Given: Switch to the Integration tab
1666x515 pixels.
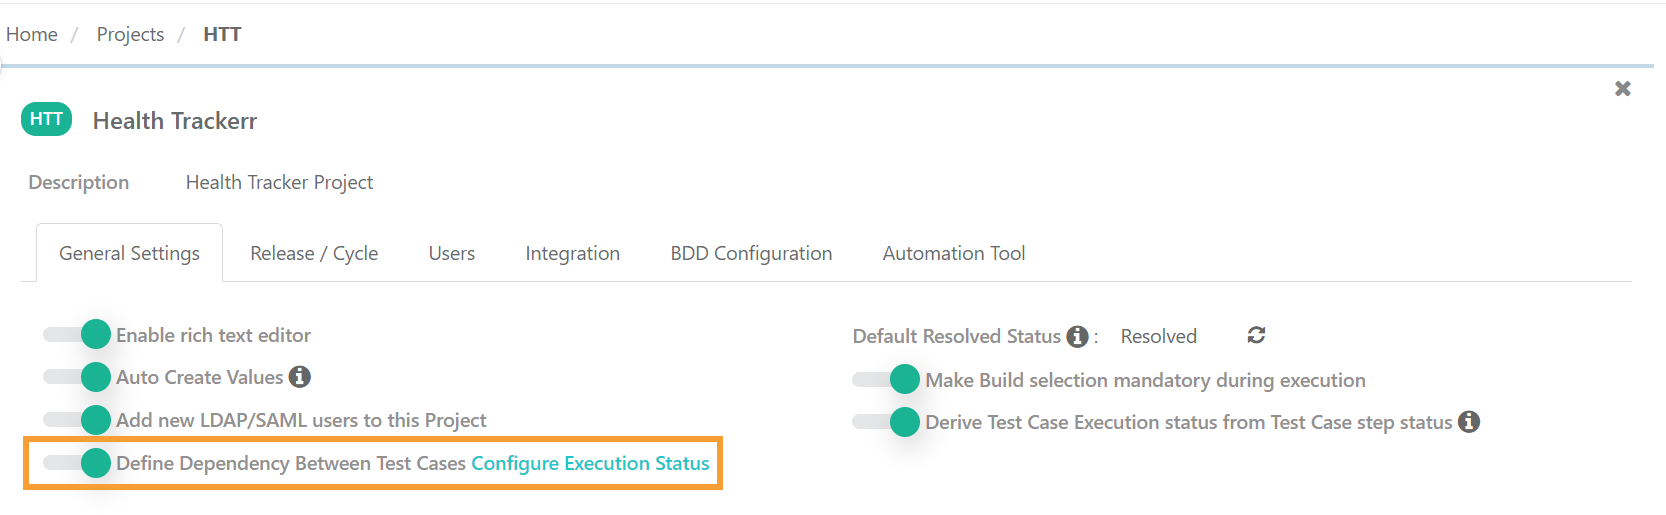Looking at the screenshot, I should click(x=573, y=253).
